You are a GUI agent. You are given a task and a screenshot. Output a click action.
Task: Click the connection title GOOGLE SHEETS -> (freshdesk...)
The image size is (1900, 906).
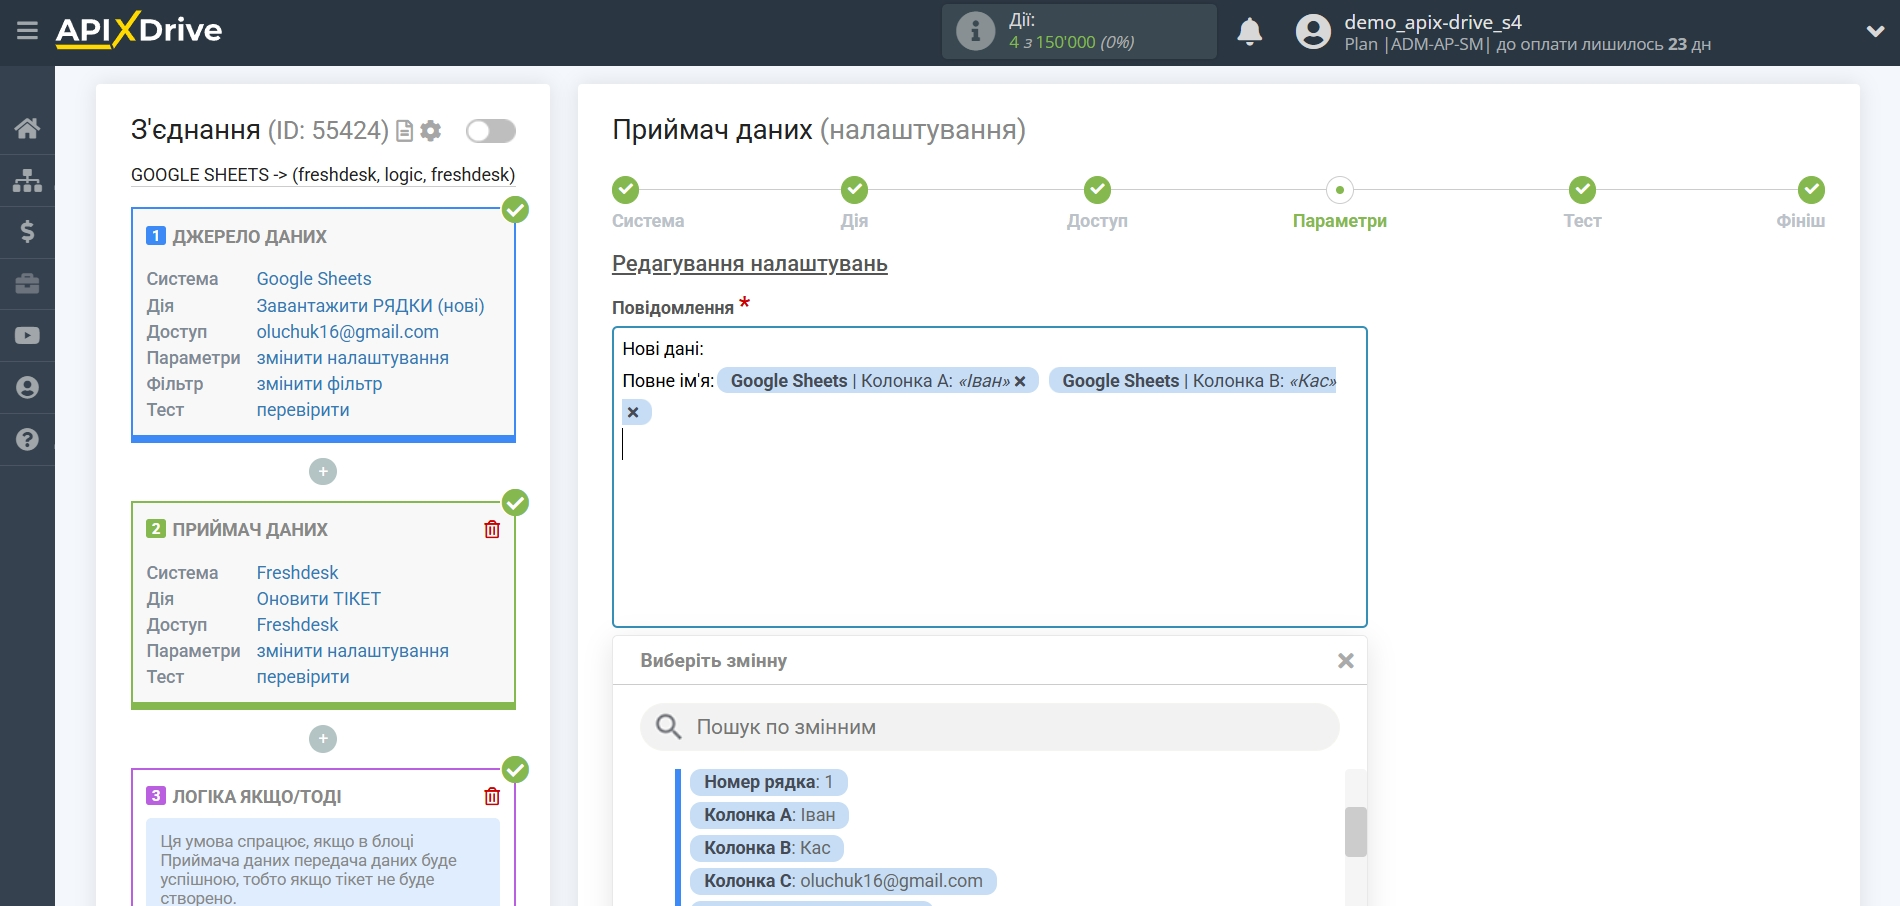pos(323,175)
